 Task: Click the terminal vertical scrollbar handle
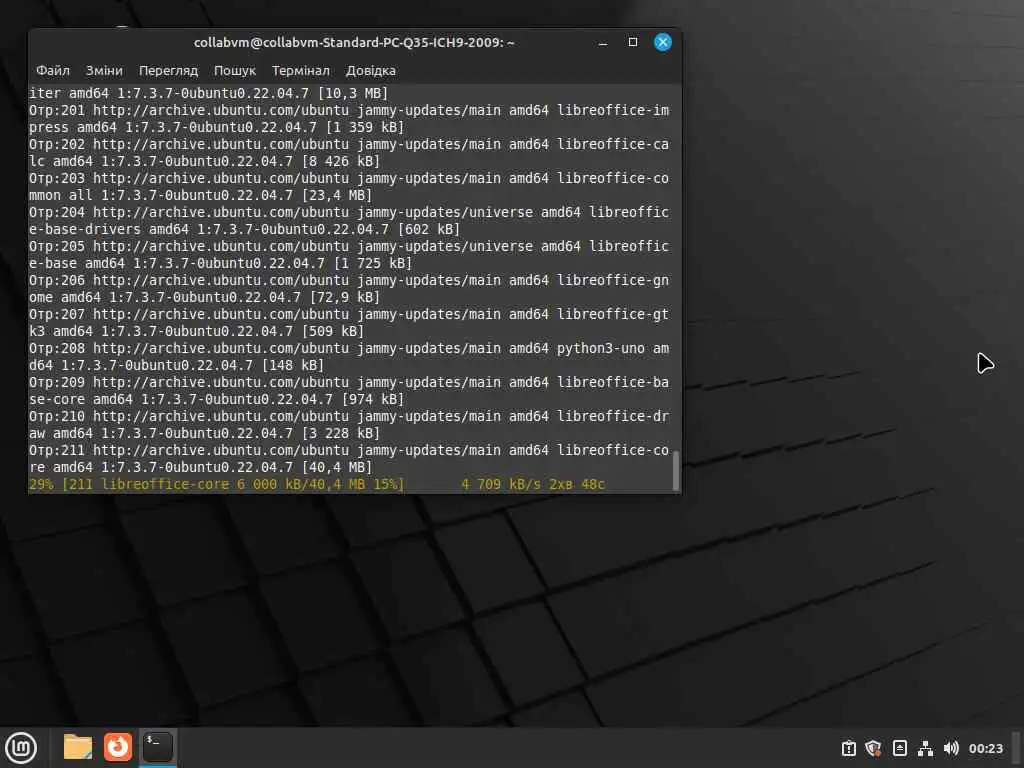tap(675, 470)
